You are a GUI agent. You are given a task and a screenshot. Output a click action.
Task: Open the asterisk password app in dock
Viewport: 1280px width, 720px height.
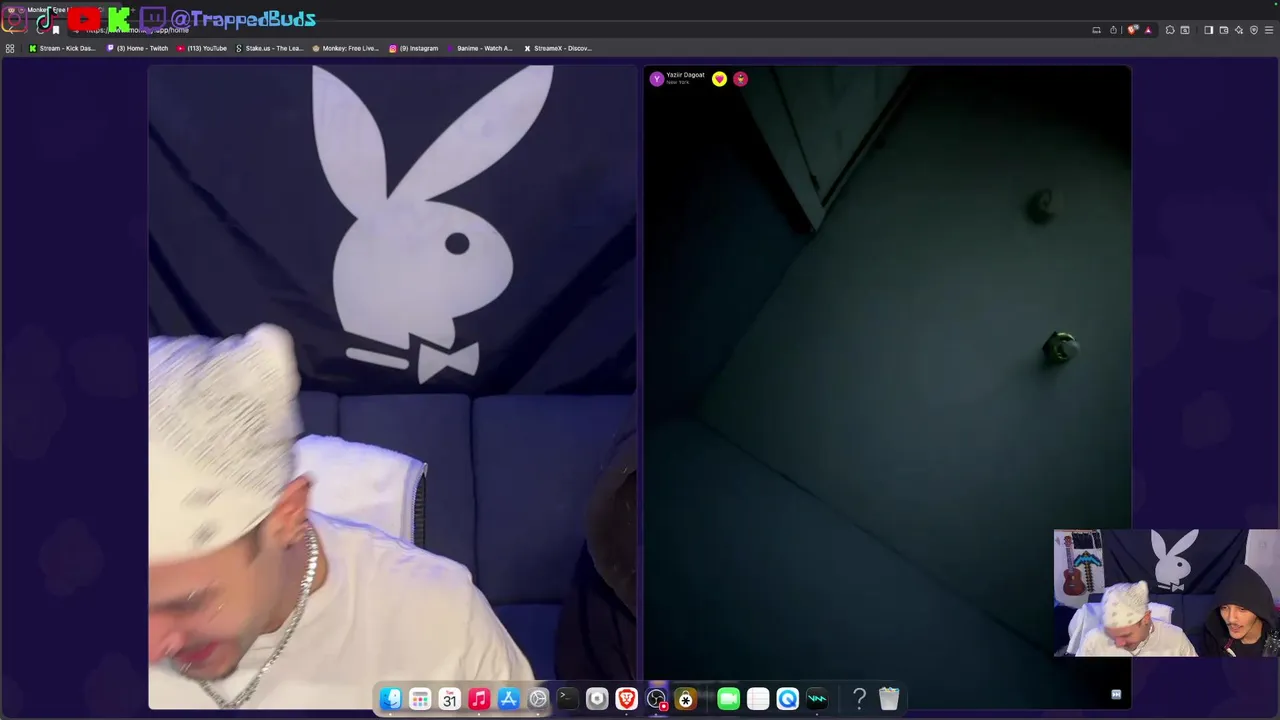[686, 699]
